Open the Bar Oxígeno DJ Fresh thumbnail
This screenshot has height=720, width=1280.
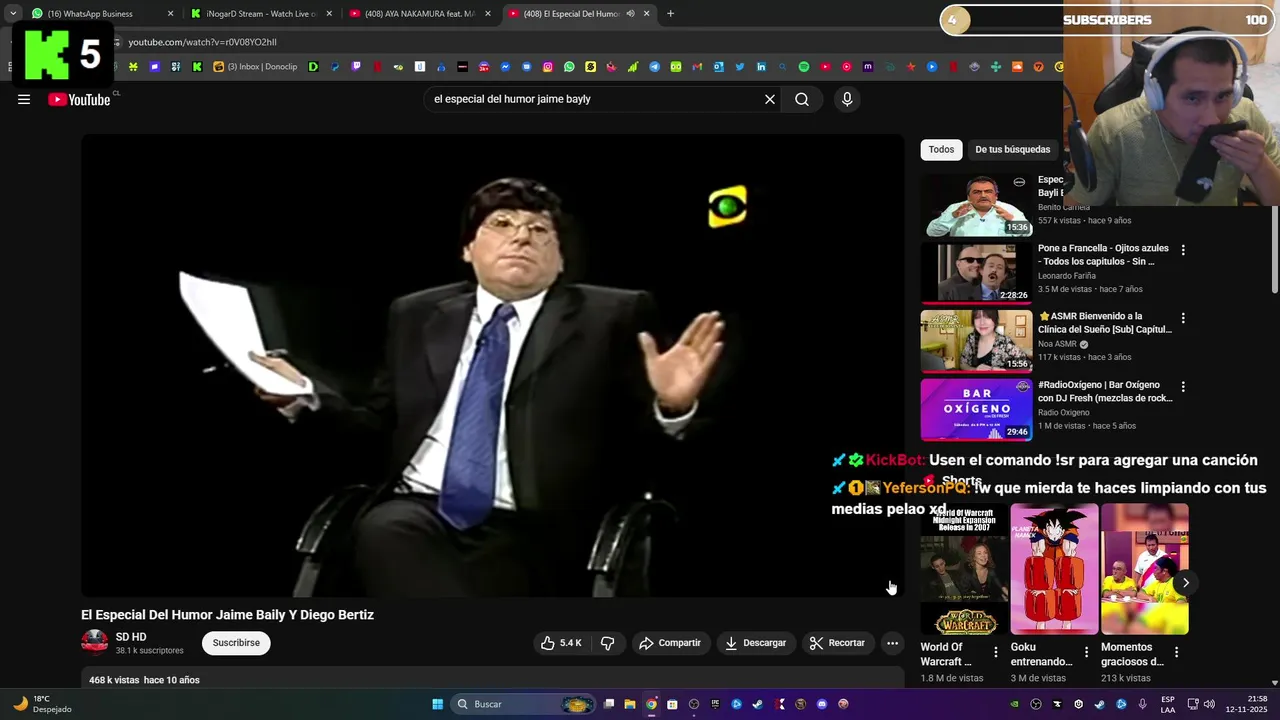click(x=976, y=409)
